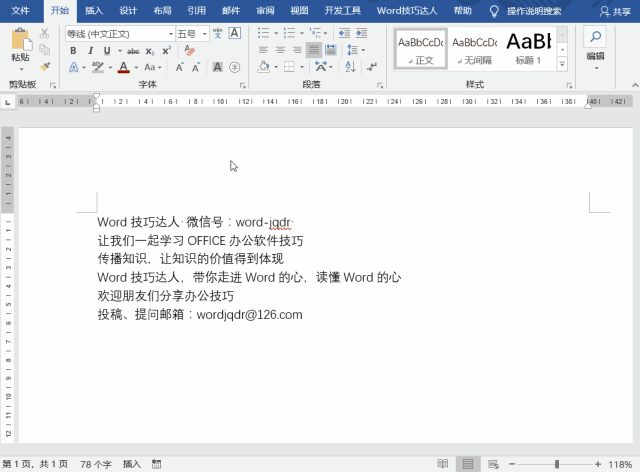Viewport: 640px width, 472px height.
Task: Insert an enclosed character
Action: [x=235, y=67]
